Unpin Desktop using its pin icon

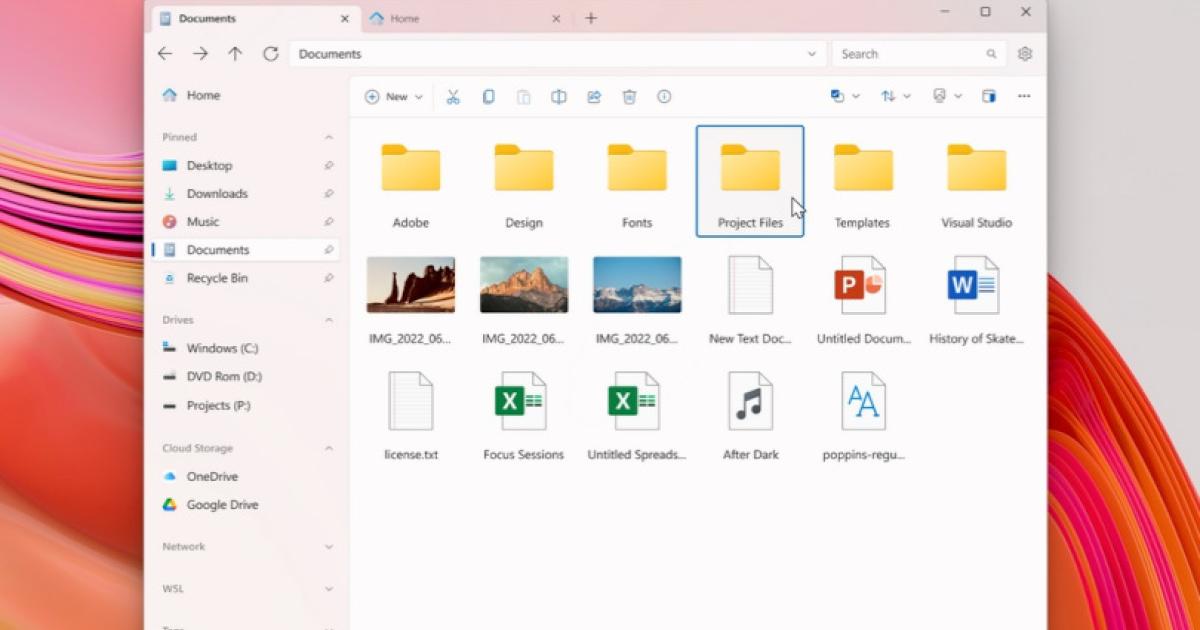tap(329, 166)
